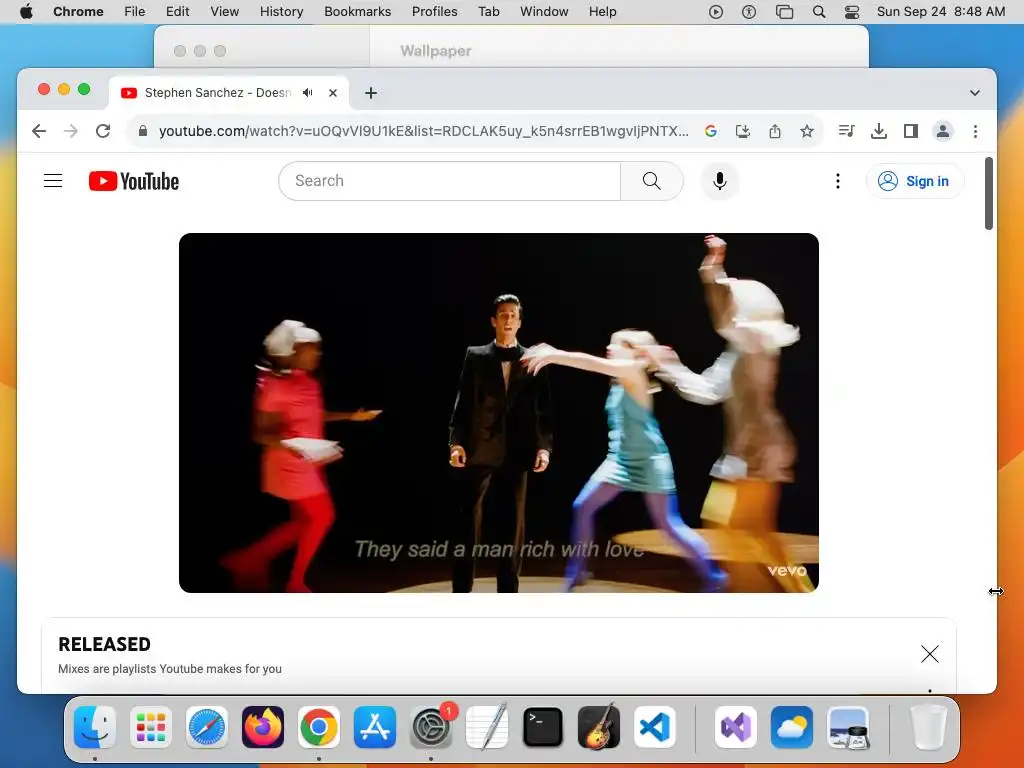
Task: Click the play-circle icon in the menu bar
Action: pos(716,12)
